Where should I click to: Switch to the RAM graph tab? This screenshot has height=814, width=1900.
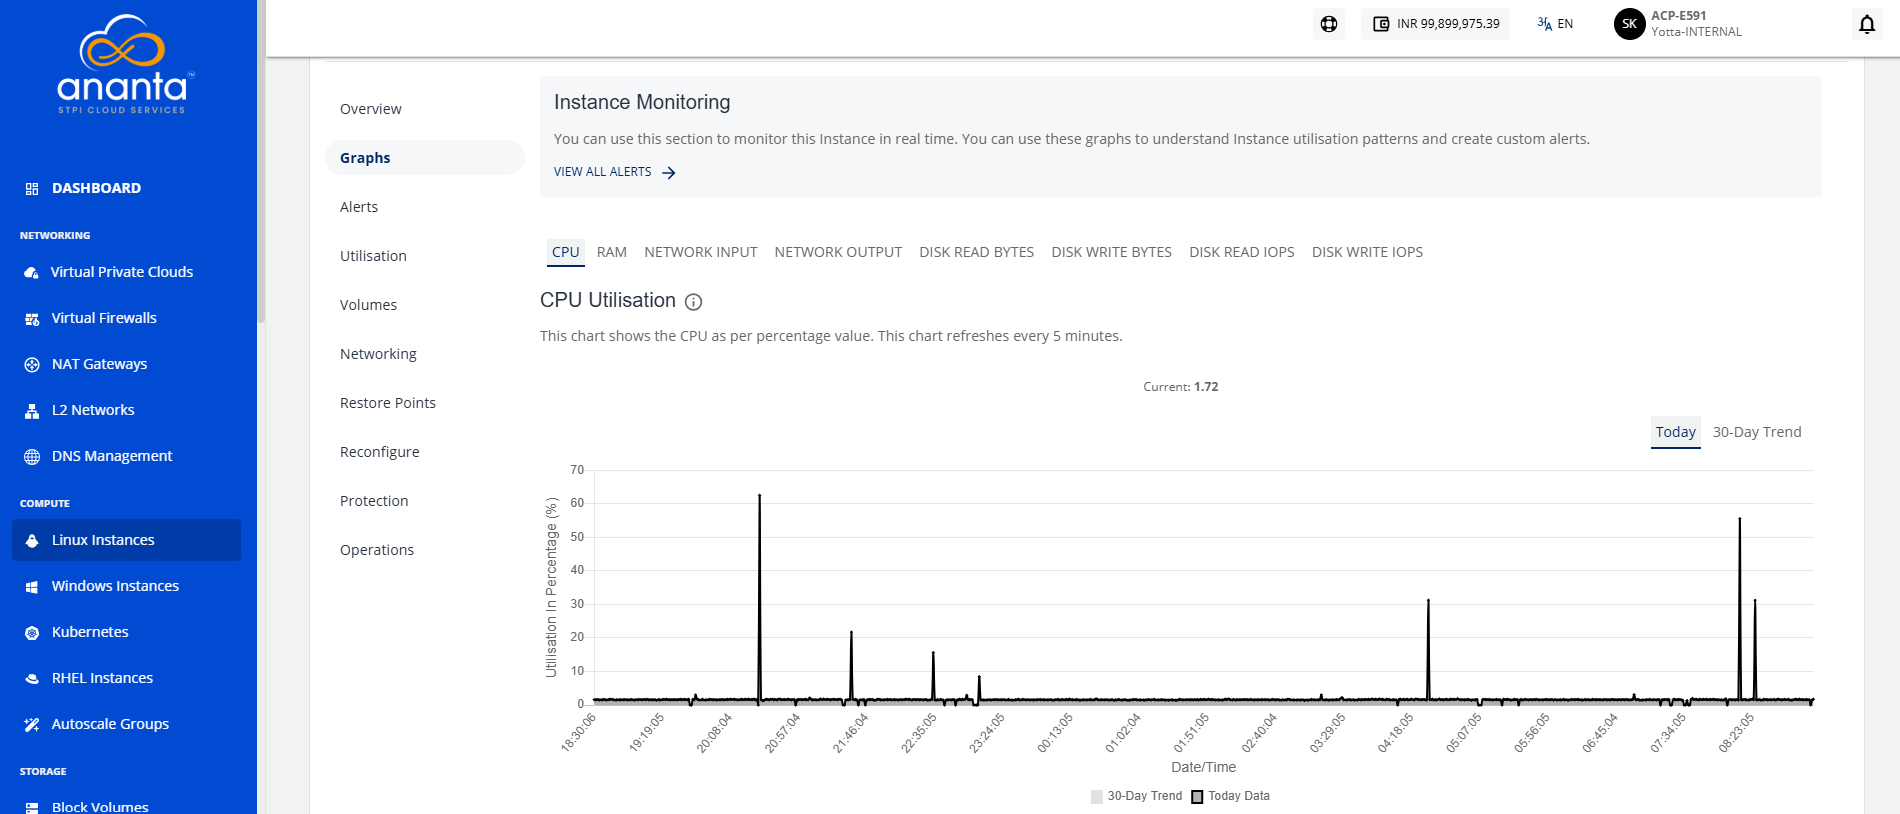coord(612,252)
